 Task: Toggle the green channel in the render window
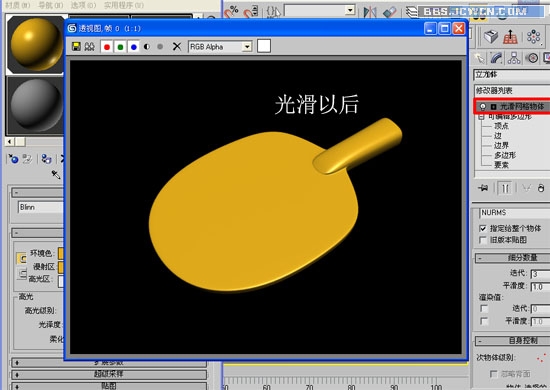pos(120,47)
